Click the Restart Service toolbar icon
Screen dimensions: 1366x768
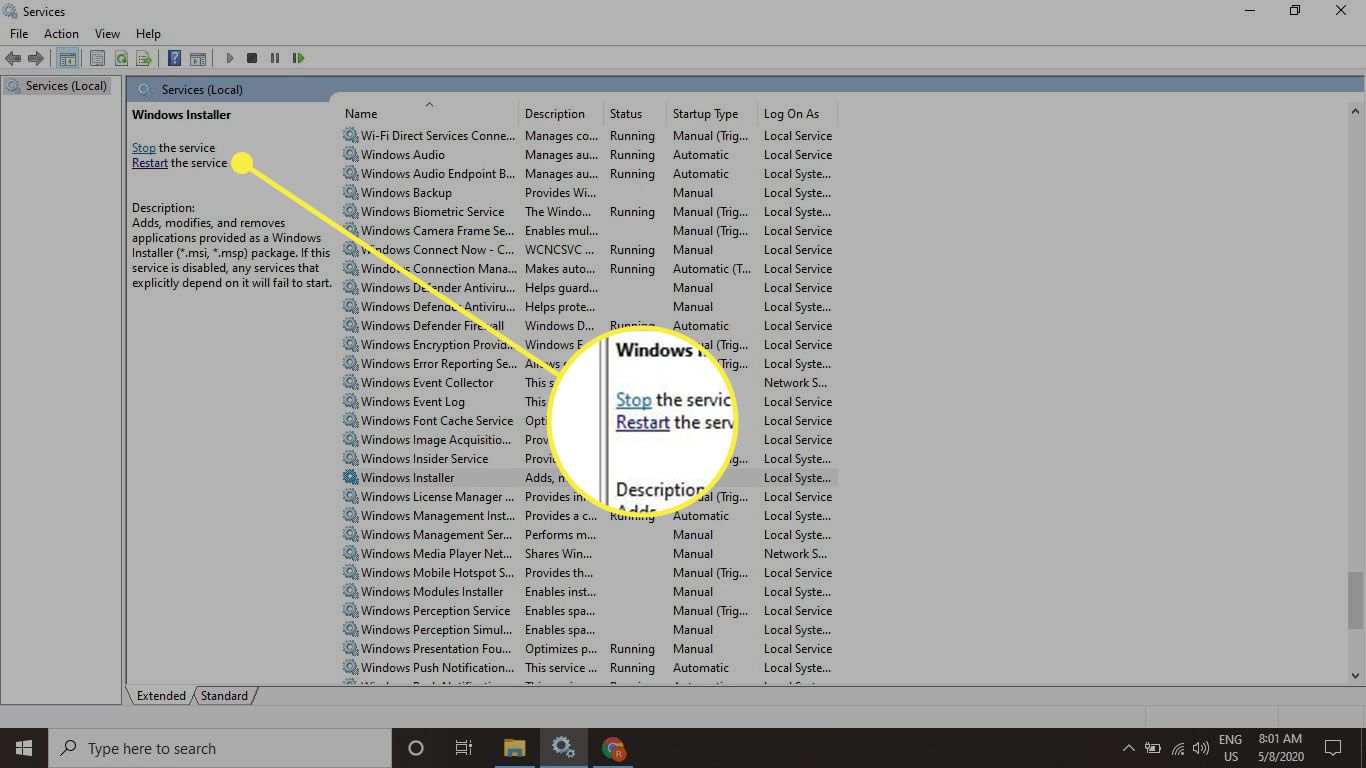pyautogui.click(x=298, y=59)
